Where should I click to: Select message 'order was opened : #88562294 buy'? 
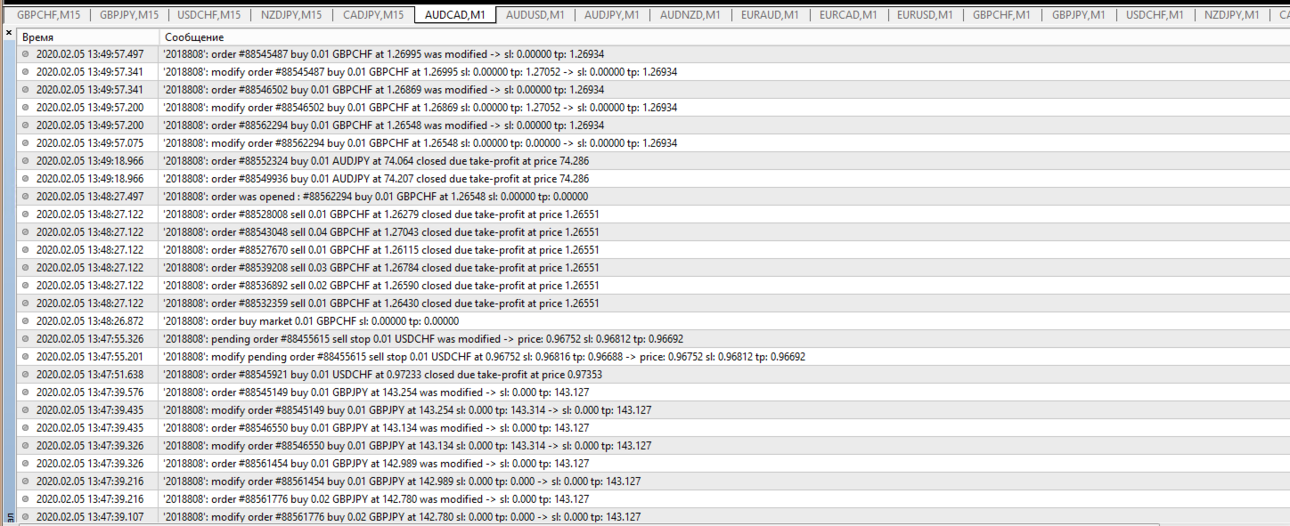pyautogui.click(x=375, y=197)
